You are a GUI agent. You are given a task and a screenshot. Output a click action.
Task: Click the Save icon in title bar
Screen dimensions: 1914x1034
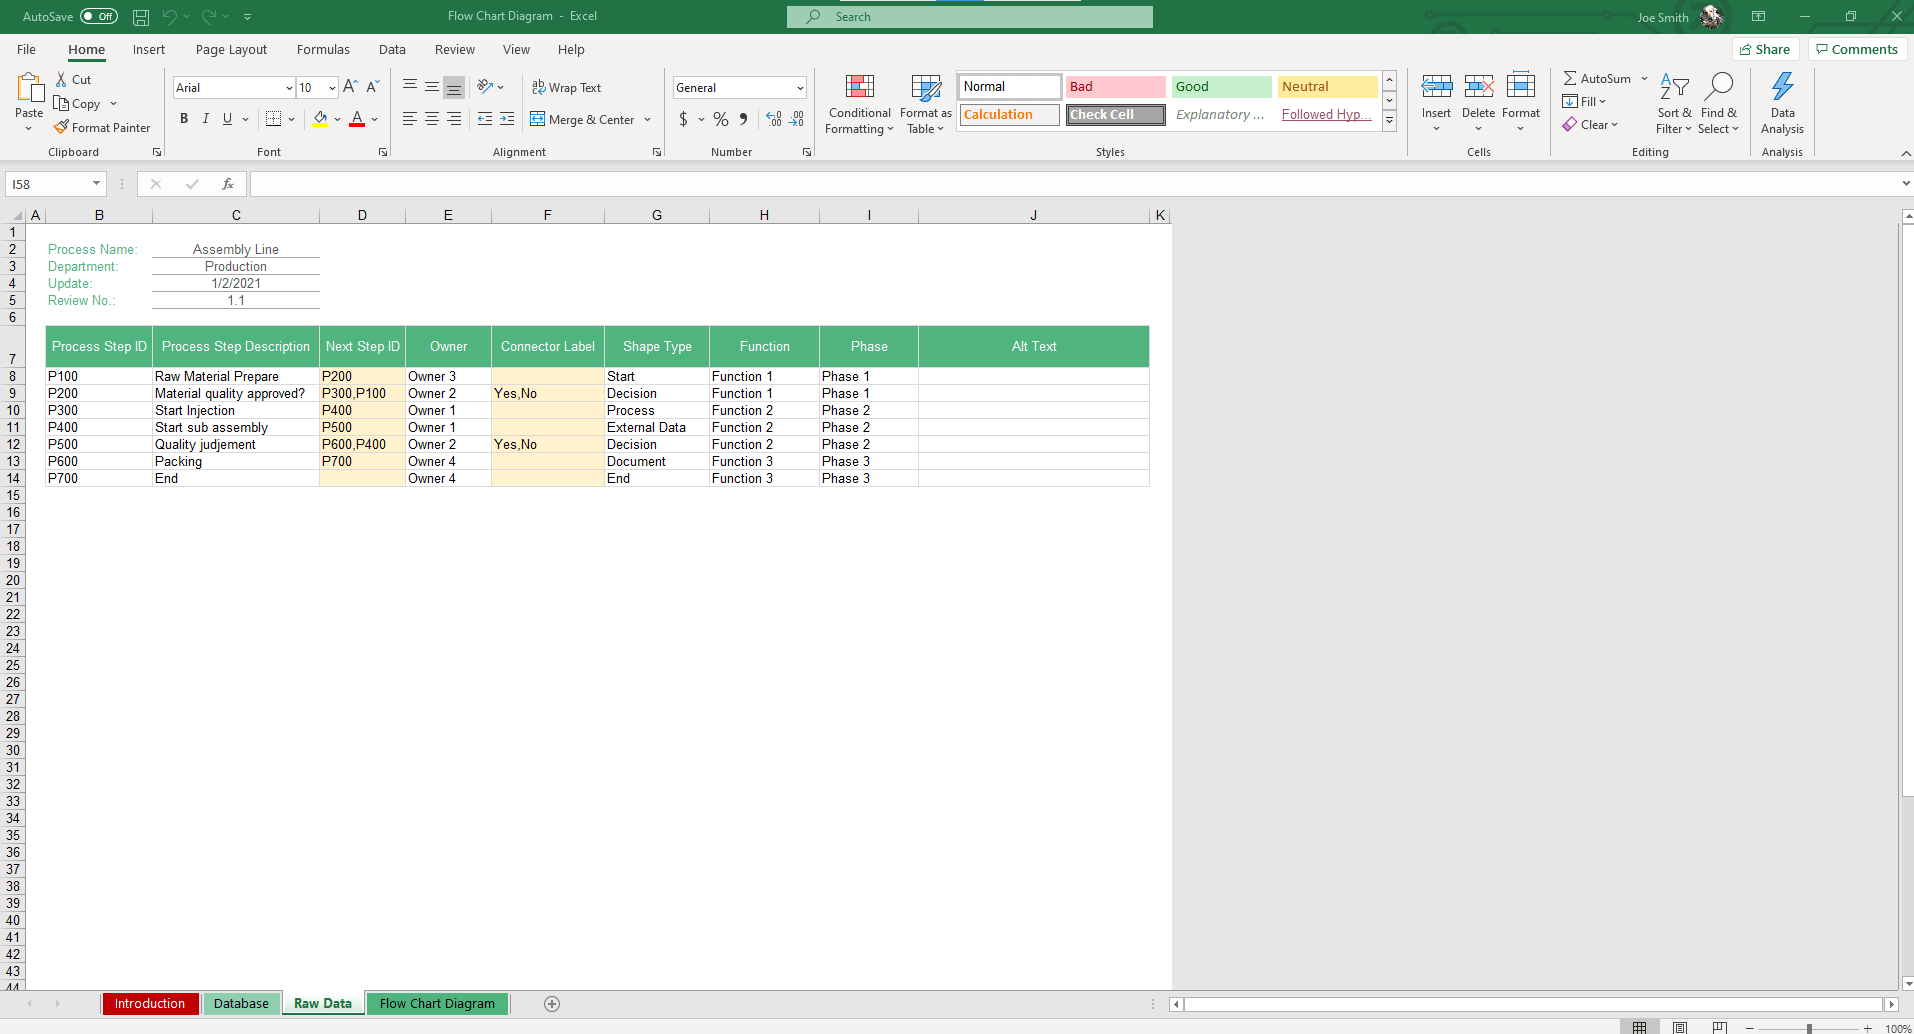click(x=141, y=17)
